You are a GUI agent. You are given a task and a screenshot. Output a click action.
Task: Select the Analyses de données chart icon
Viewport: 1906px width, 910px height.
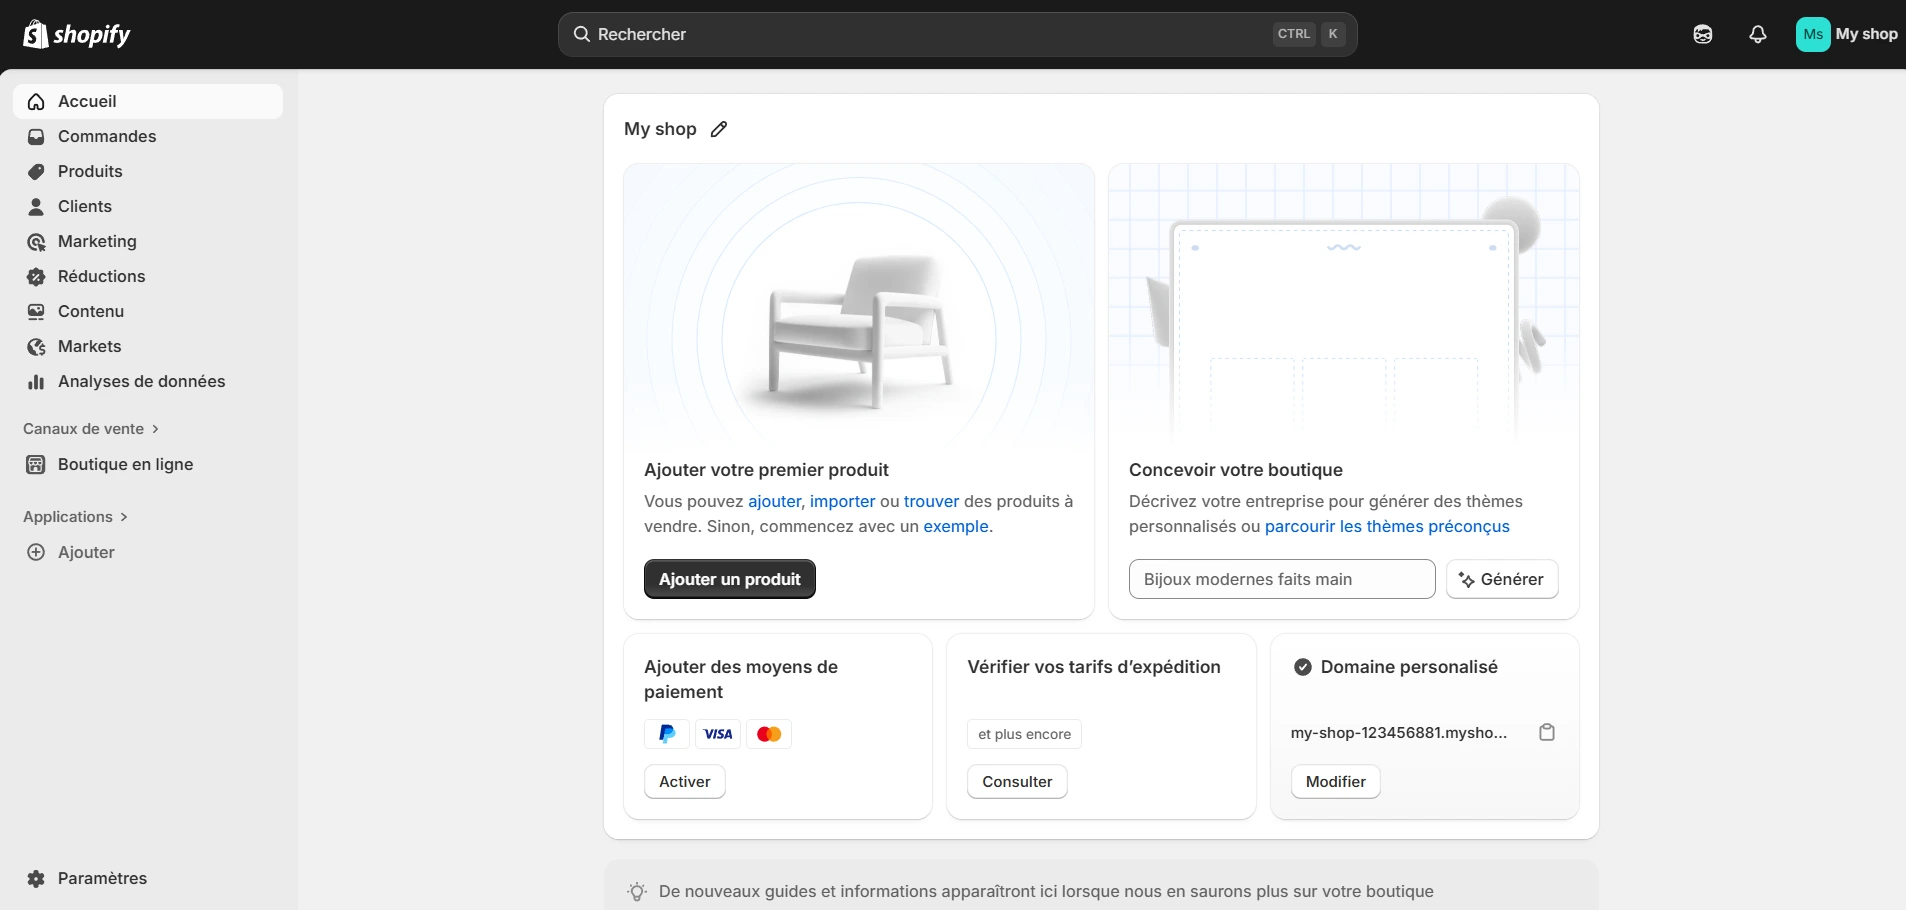(36, 381)
